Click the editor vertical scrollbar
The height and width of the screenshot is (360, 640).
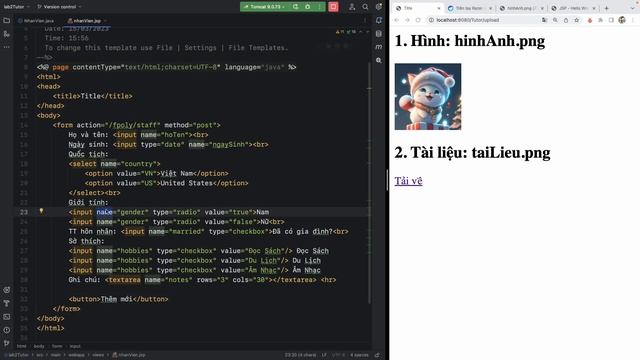(x=369, y=184)
